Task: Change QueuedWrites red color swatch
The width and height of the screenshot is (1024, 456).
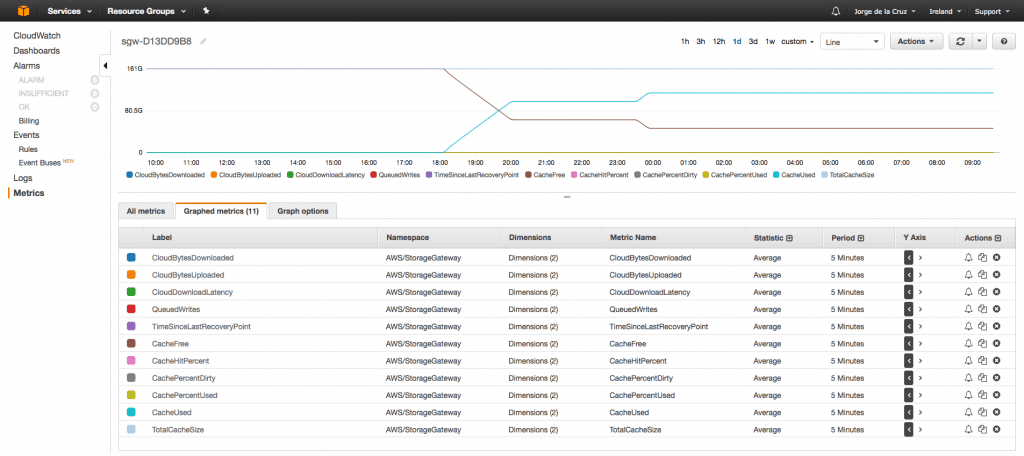Action: (131, 309)
